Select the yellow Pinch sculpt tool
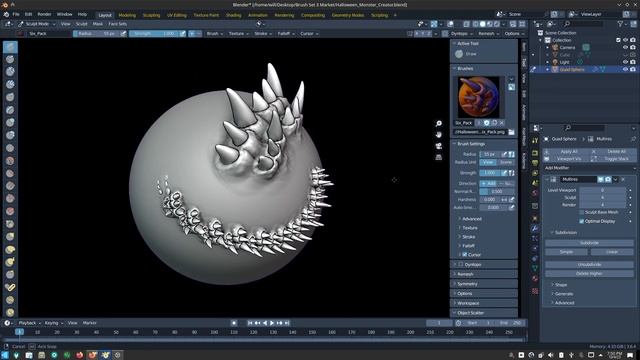This screenshot has width=640, height=360. click(x=10, y=224)
